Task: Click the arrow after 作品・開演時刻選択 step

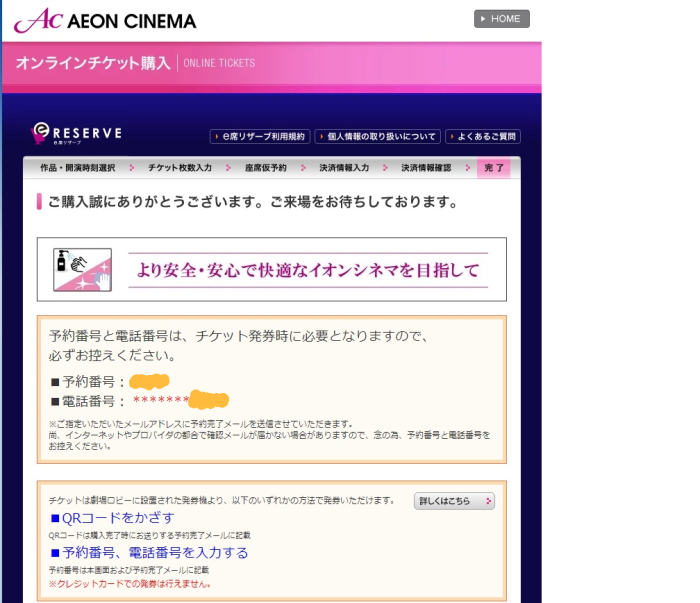Action: pyautogui.click(x=132, y=168)
